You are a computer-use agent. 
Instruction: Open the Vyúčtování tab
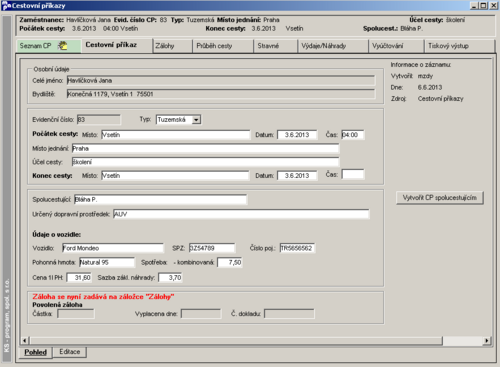click(396, 46)
